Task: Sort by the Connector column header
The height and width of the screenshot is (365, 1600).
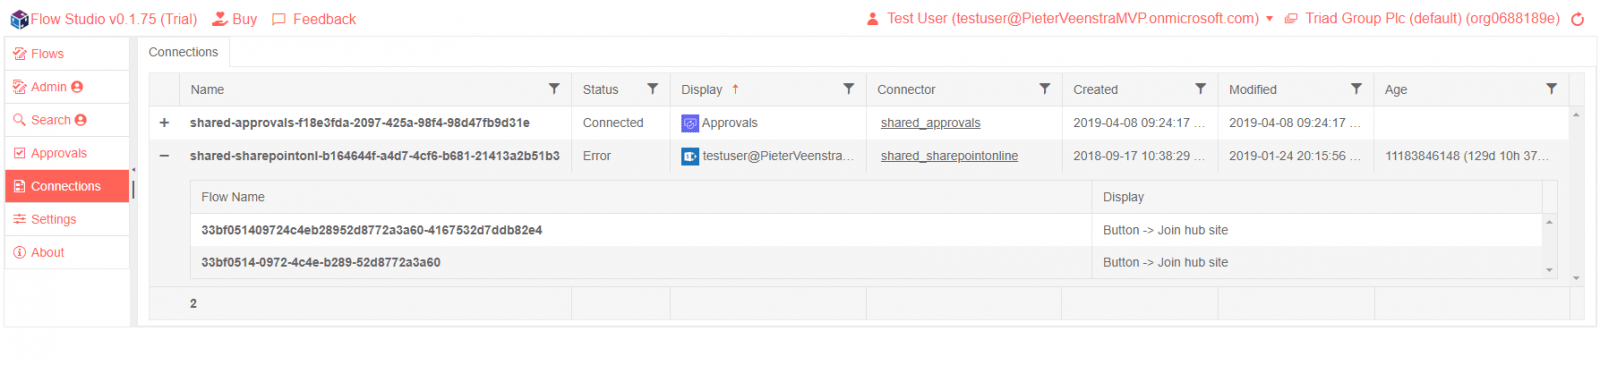Action: coord(906,89)
